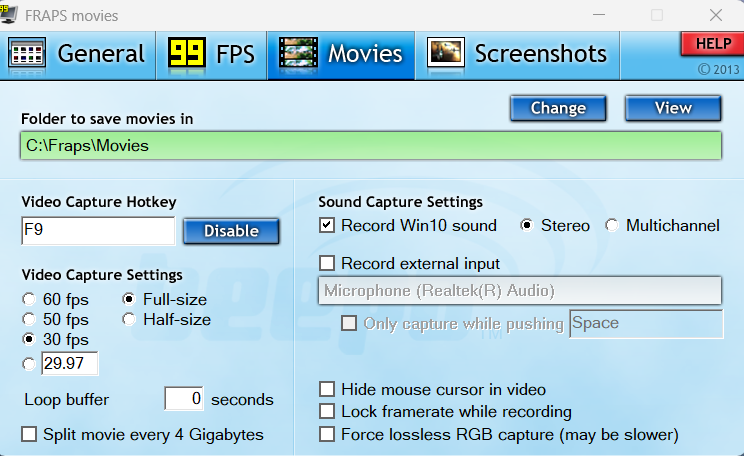Click the FRAPS title bar app icon
Image resolution: width=744 pixels, height=456 pixels.
tap(9, 13)
